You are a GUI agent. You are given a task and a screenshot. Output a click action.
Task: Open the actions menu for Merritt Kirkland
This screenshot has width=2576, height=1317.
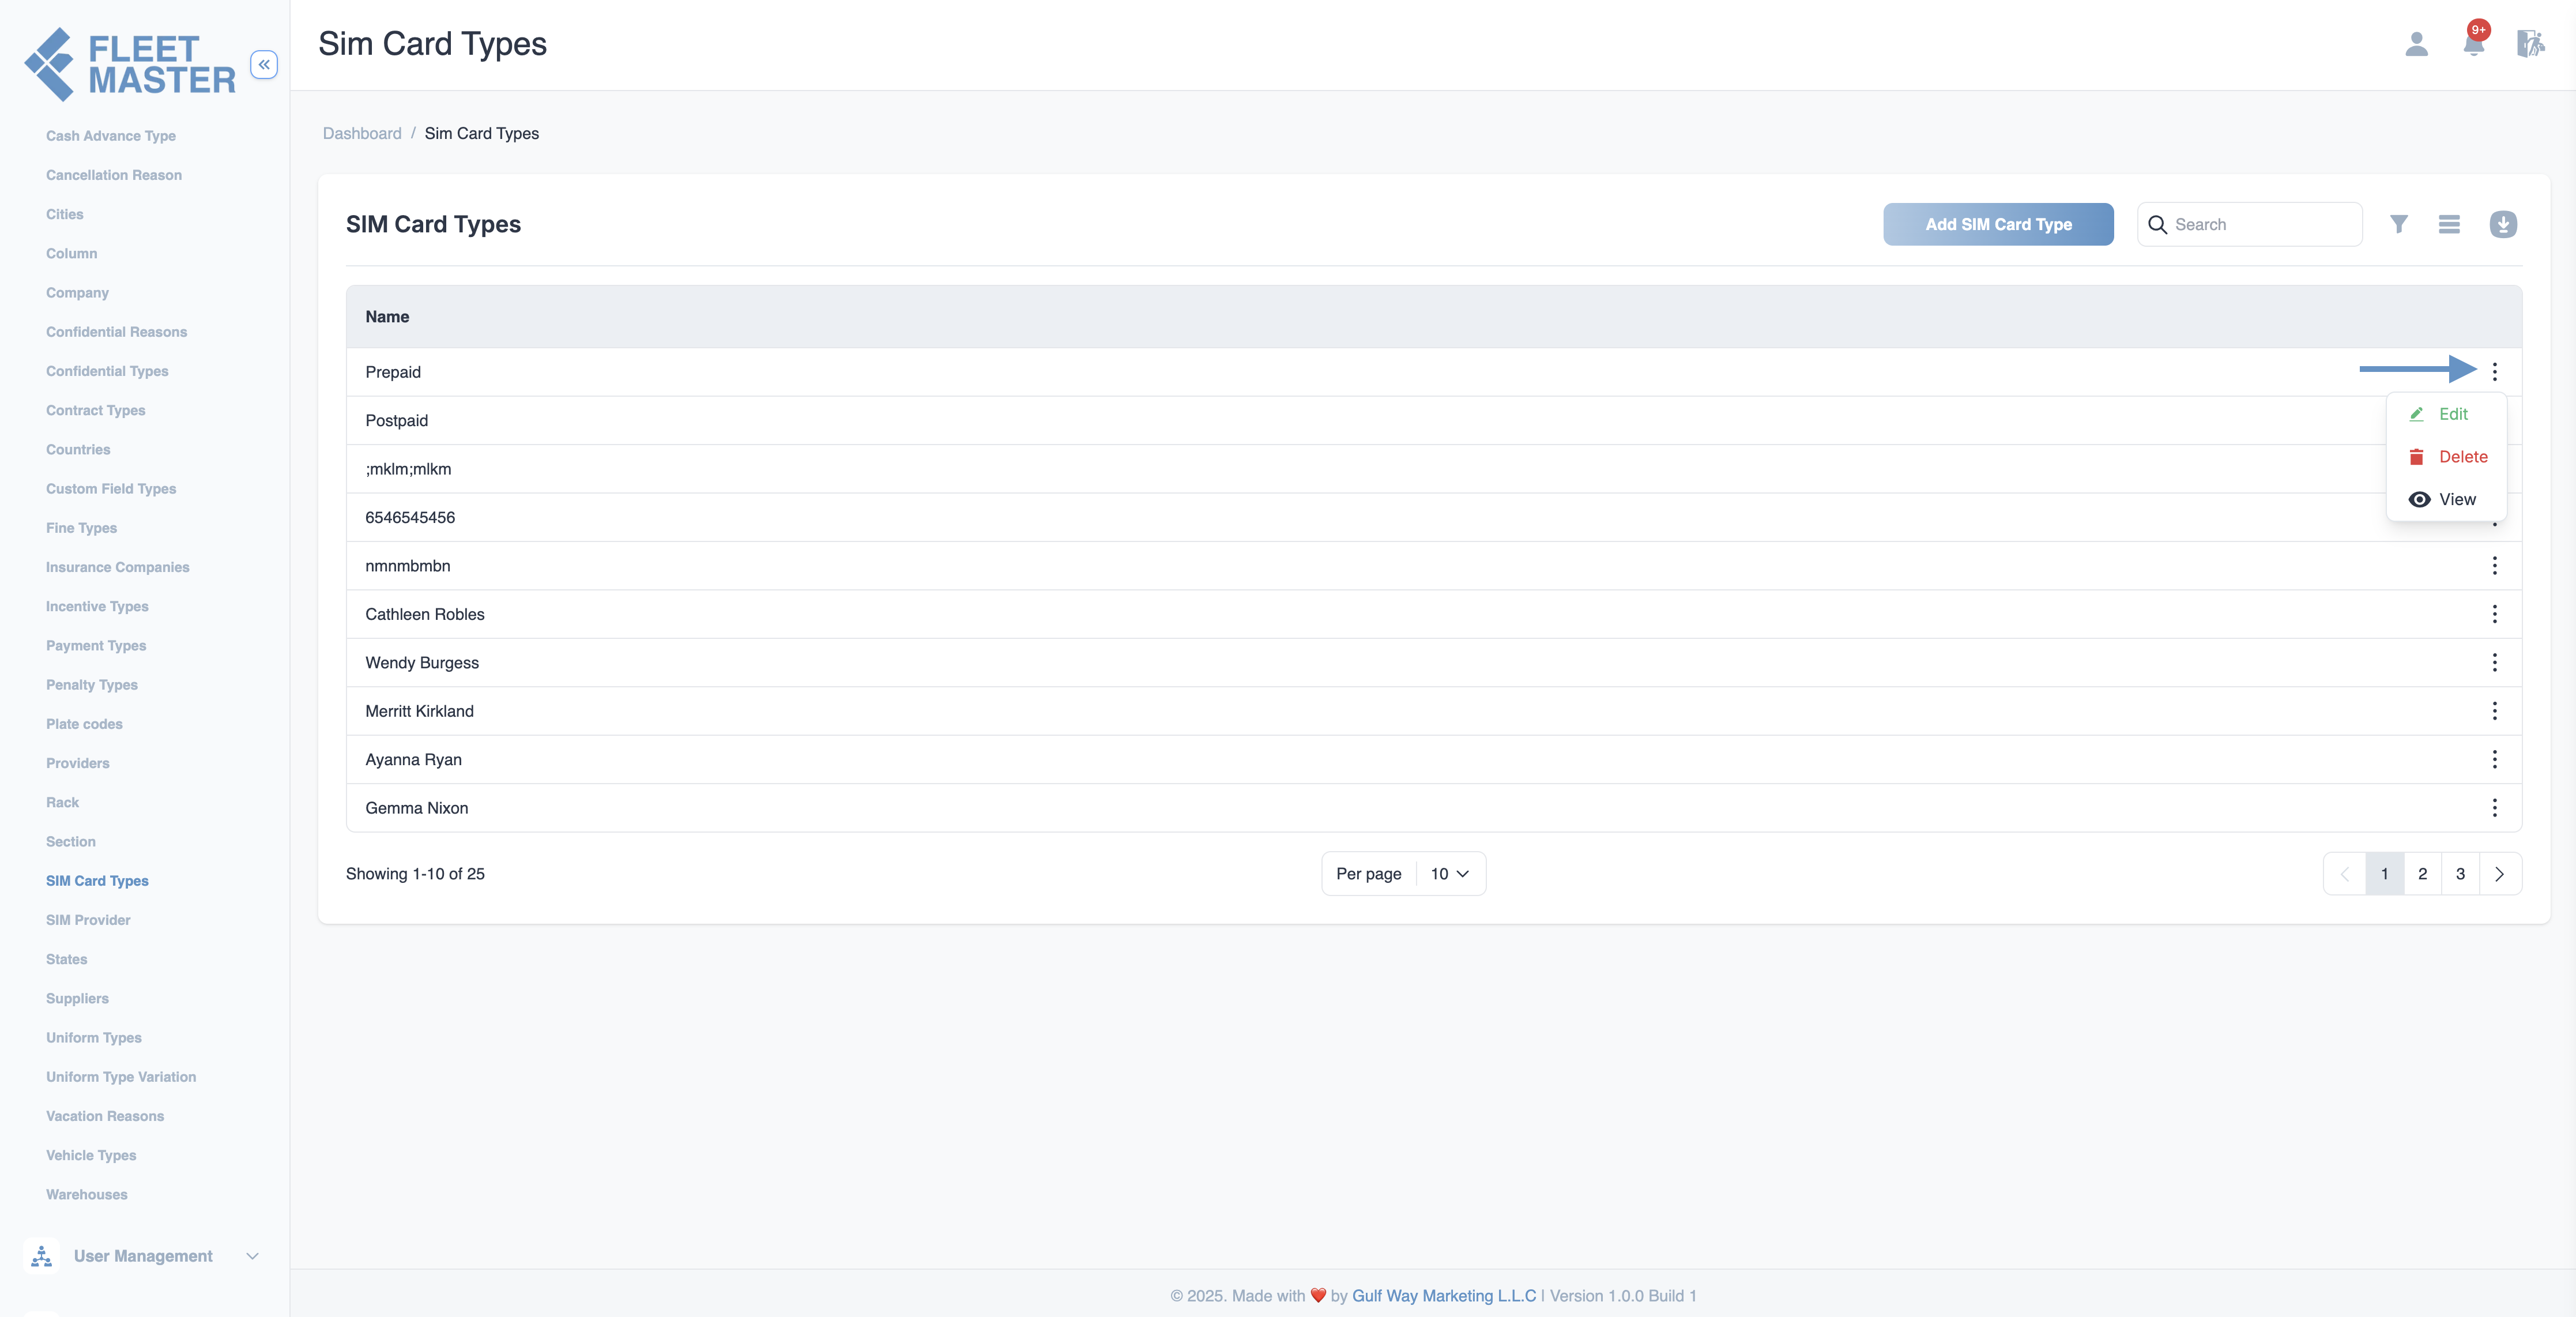pyautogui.click(x=2494, y=711)
